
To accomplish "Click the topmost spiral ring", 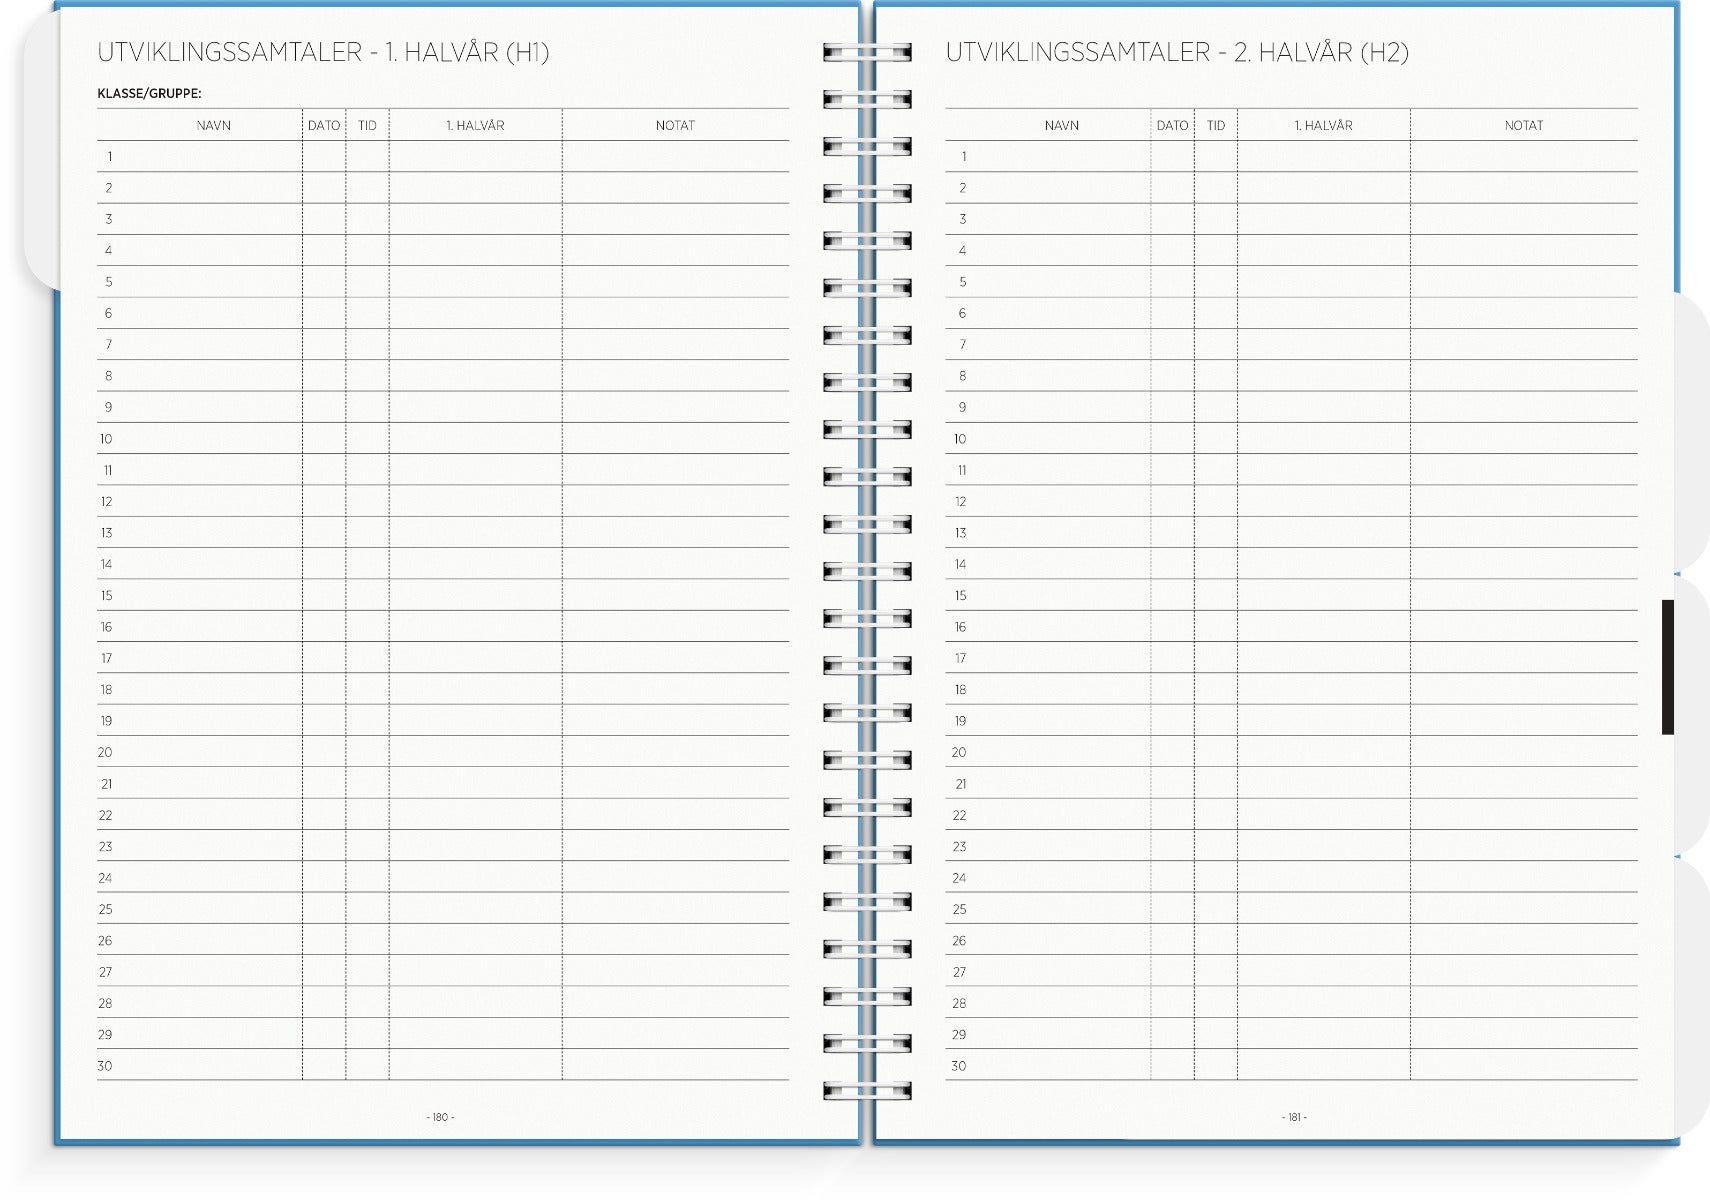I will click(x=866, y=50).
